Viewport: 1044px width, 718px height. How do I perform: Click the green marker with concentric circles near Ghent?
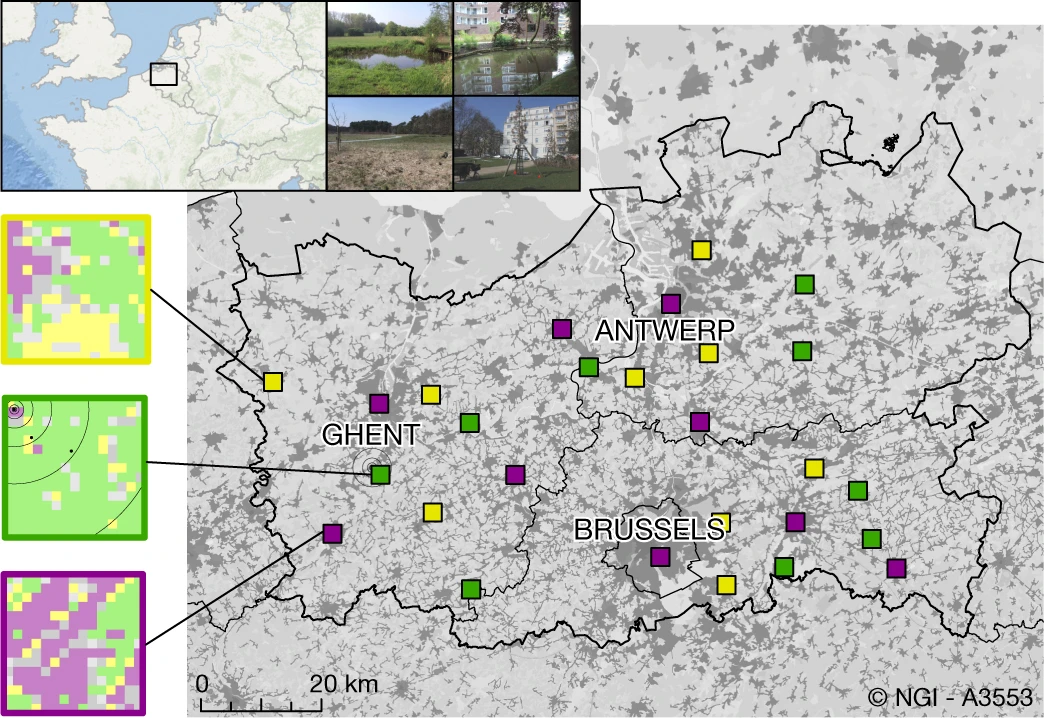(380, 474)
